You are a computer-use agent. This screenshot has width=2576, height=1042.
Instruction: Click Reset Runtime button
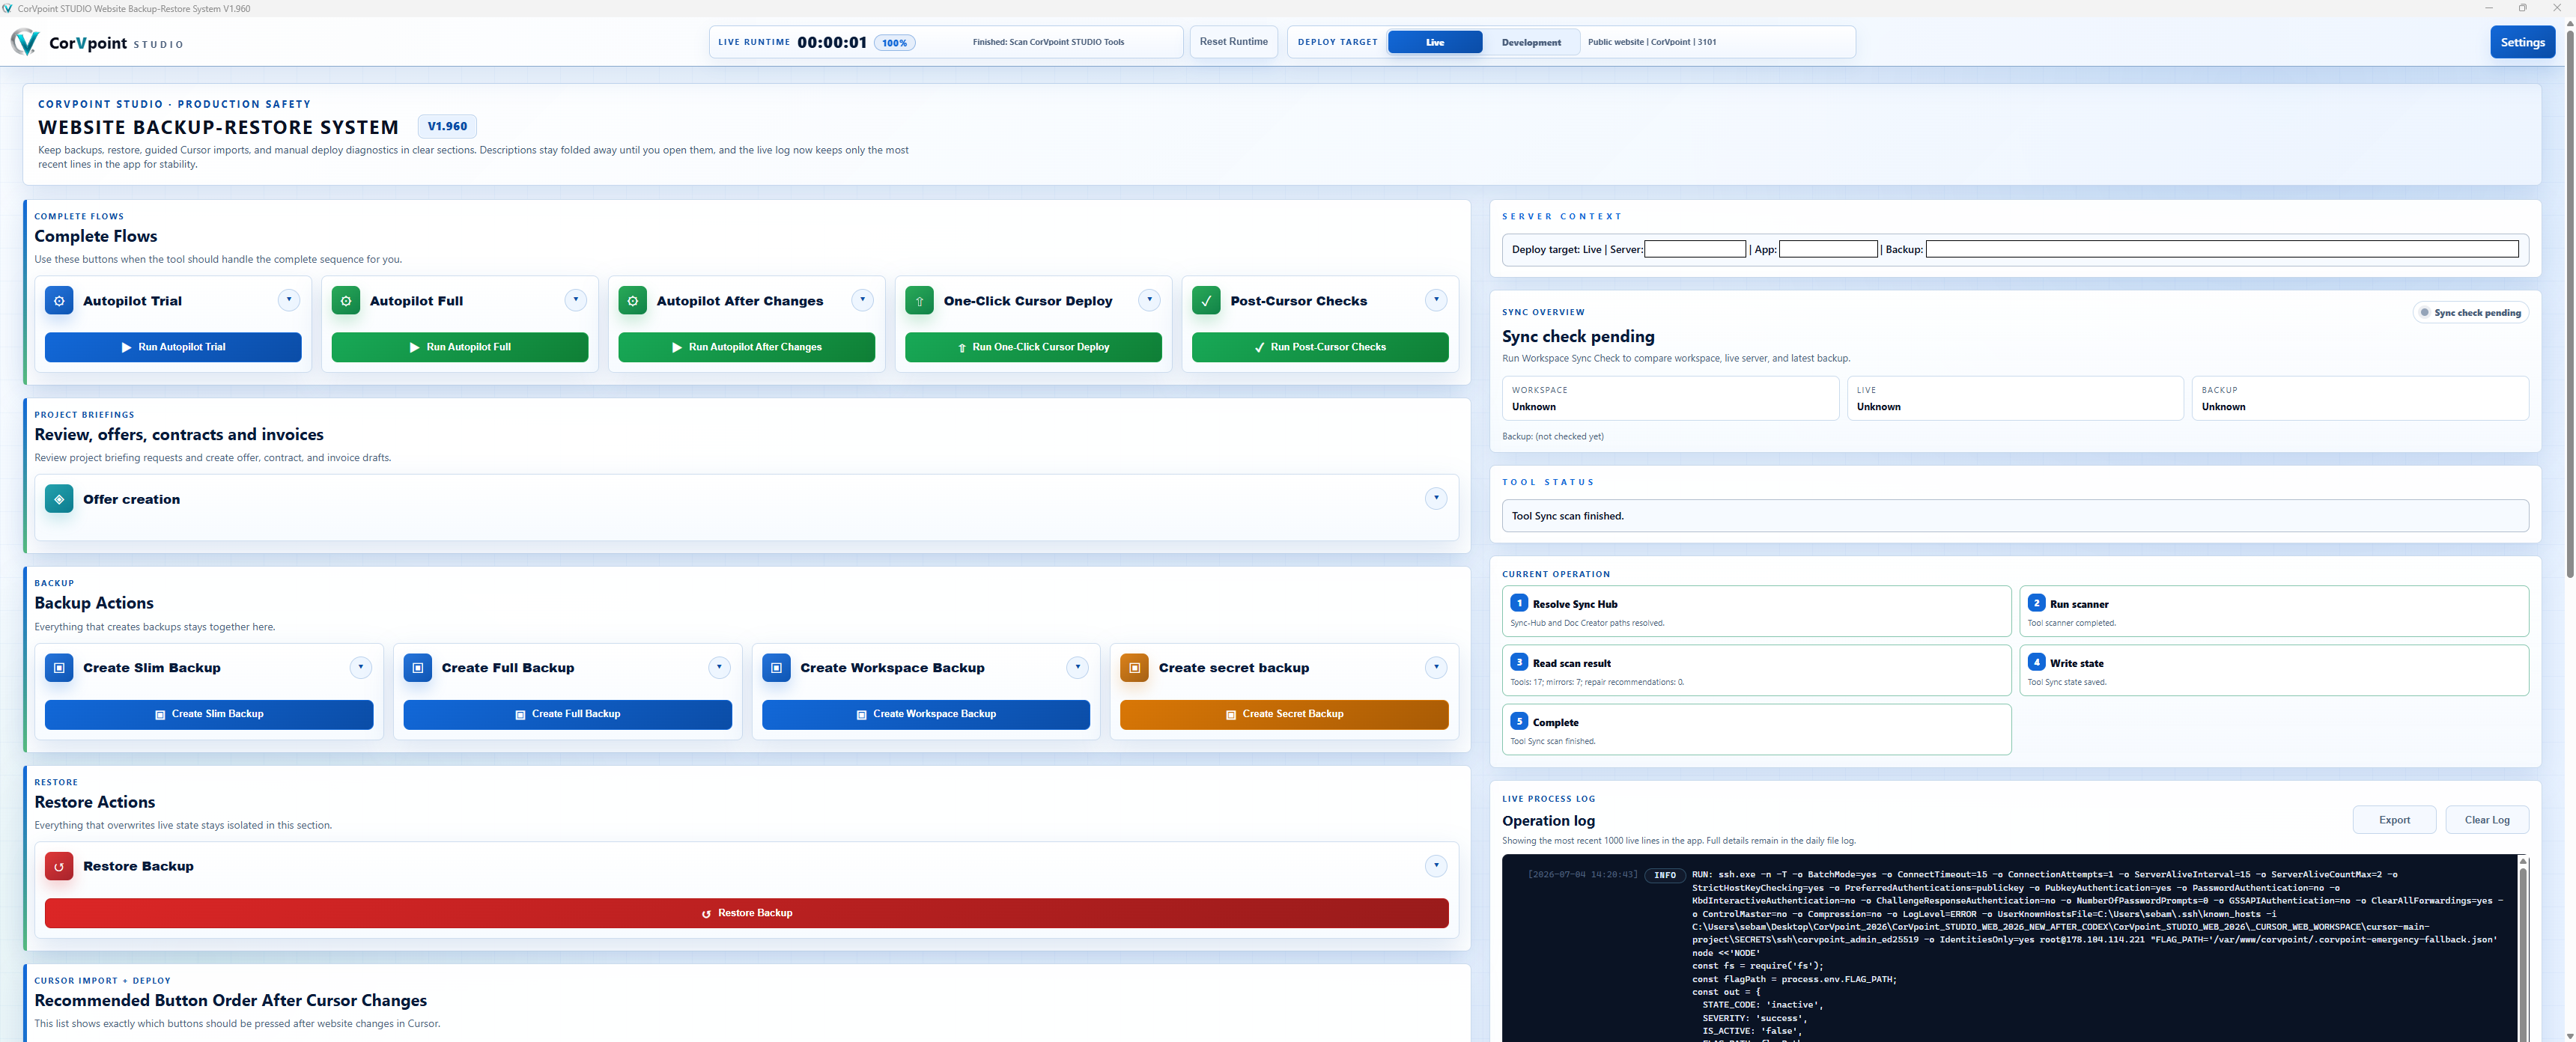coord(1233,42)
